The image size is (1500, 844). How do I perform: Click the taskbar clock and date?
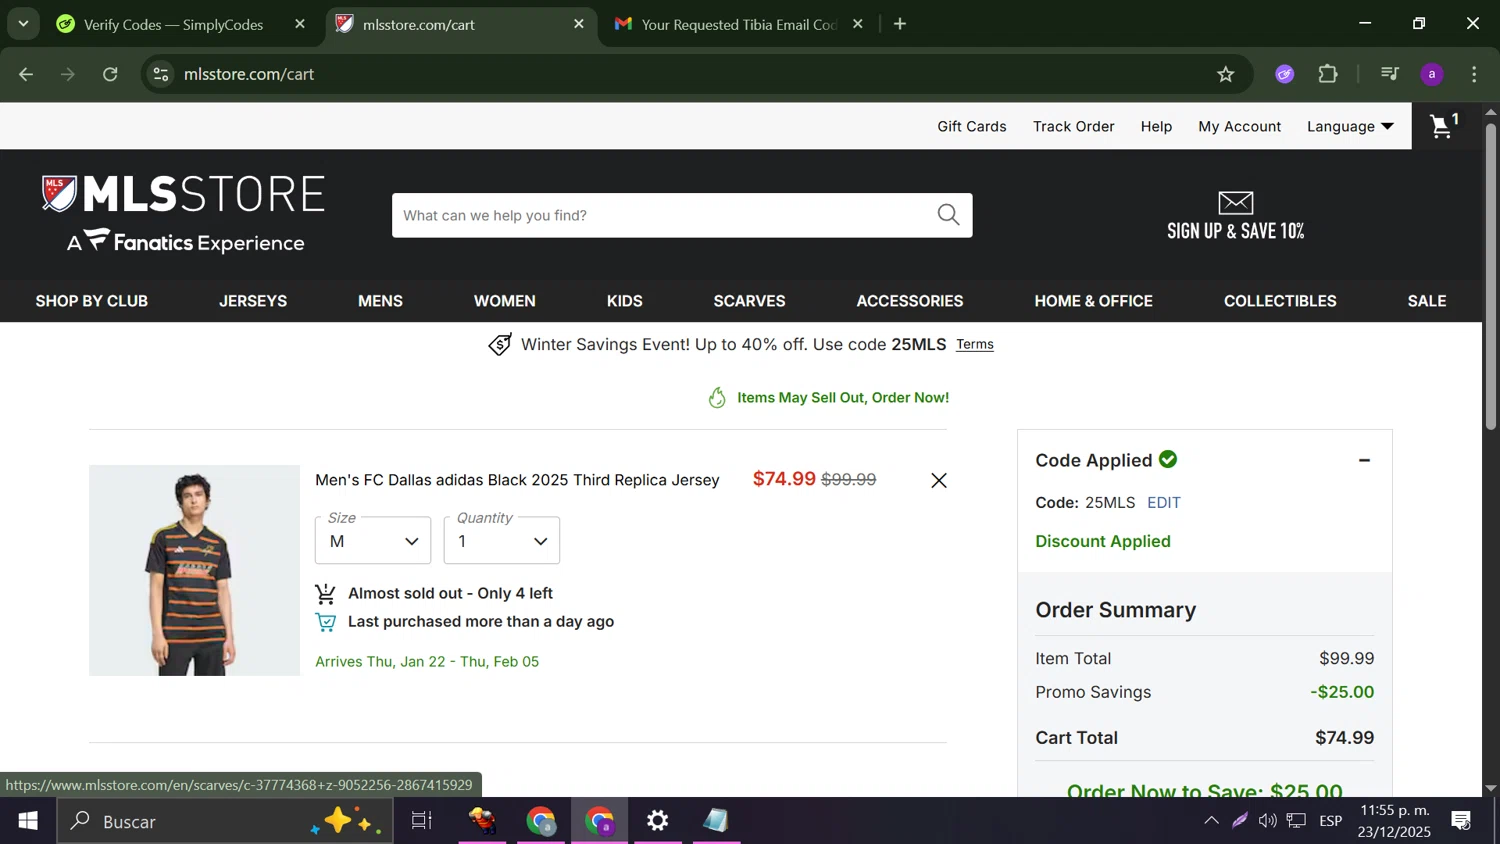pyautogui.click(x=1394, y=821)
